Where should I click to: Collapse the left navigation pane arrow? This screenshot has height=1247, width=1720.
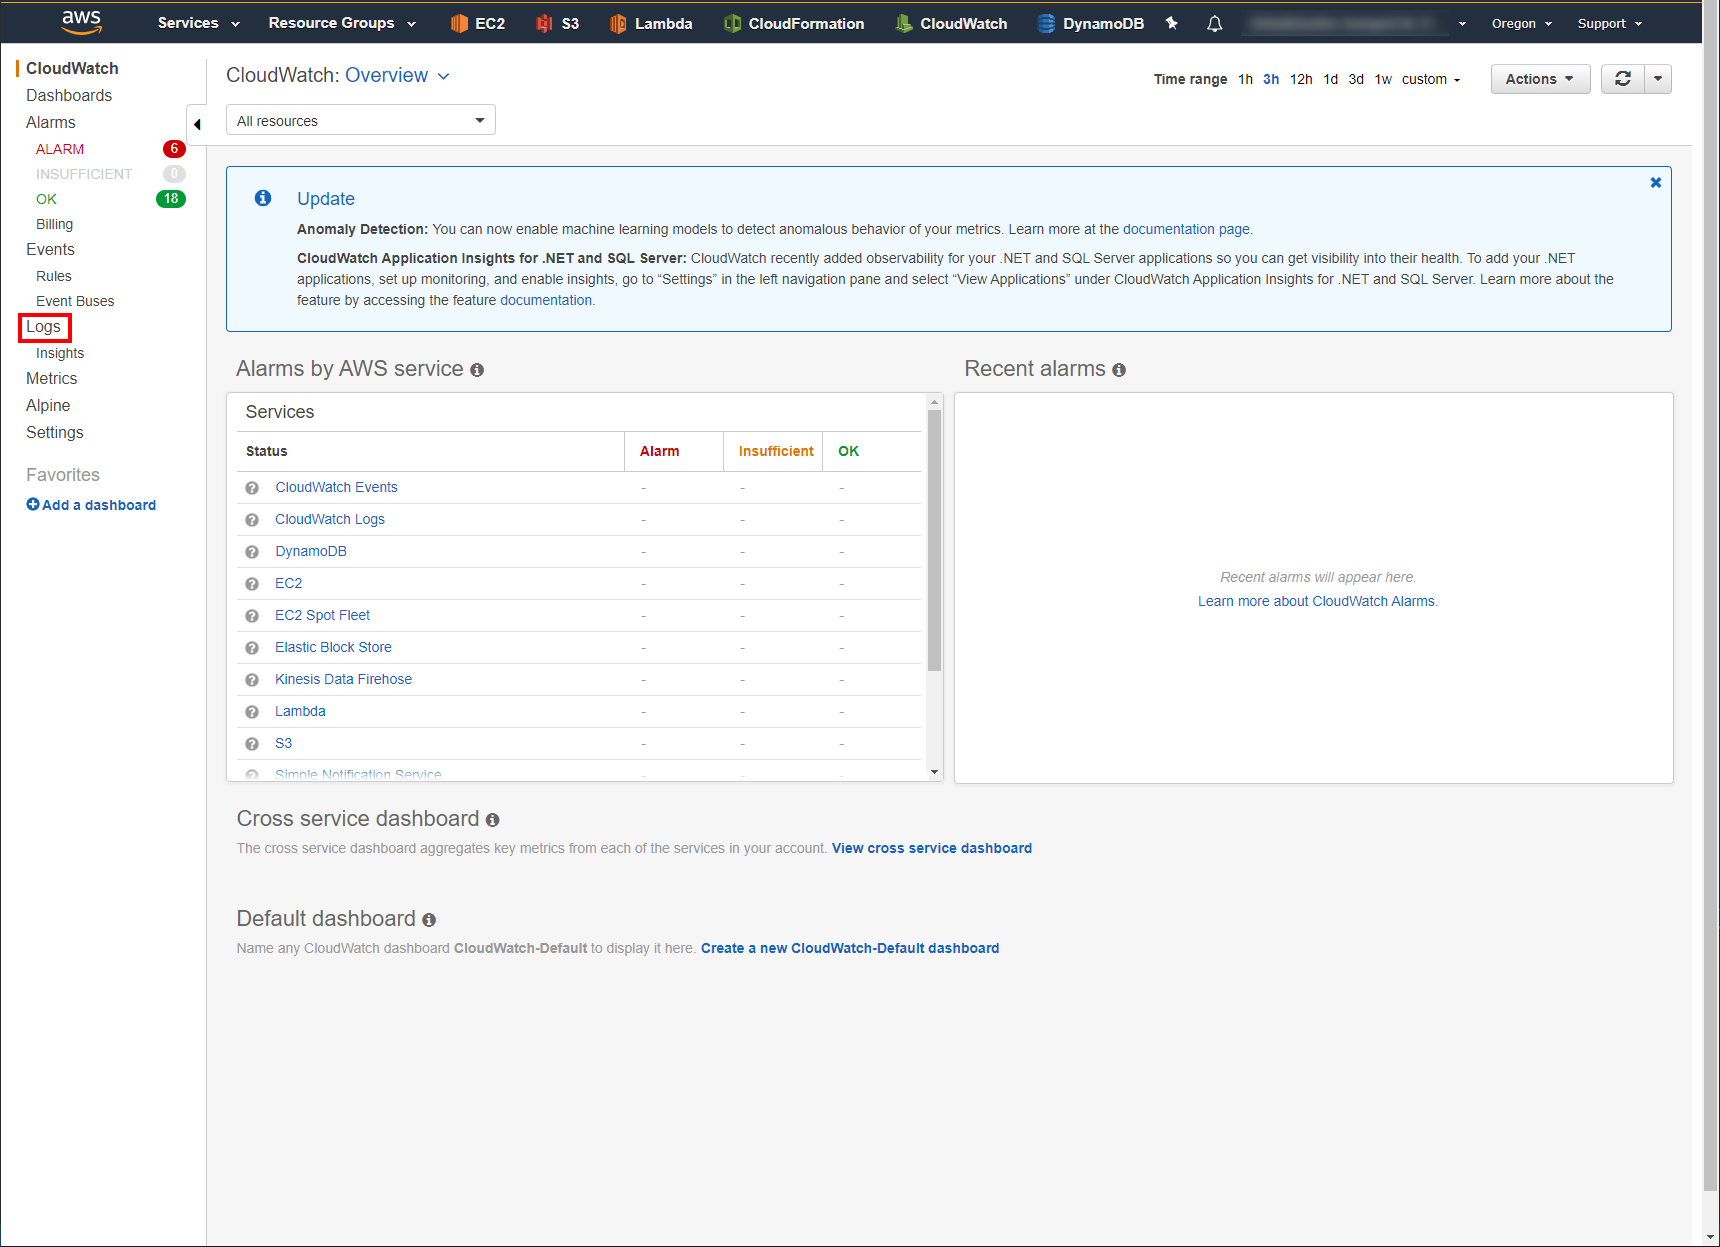(197, 125)
